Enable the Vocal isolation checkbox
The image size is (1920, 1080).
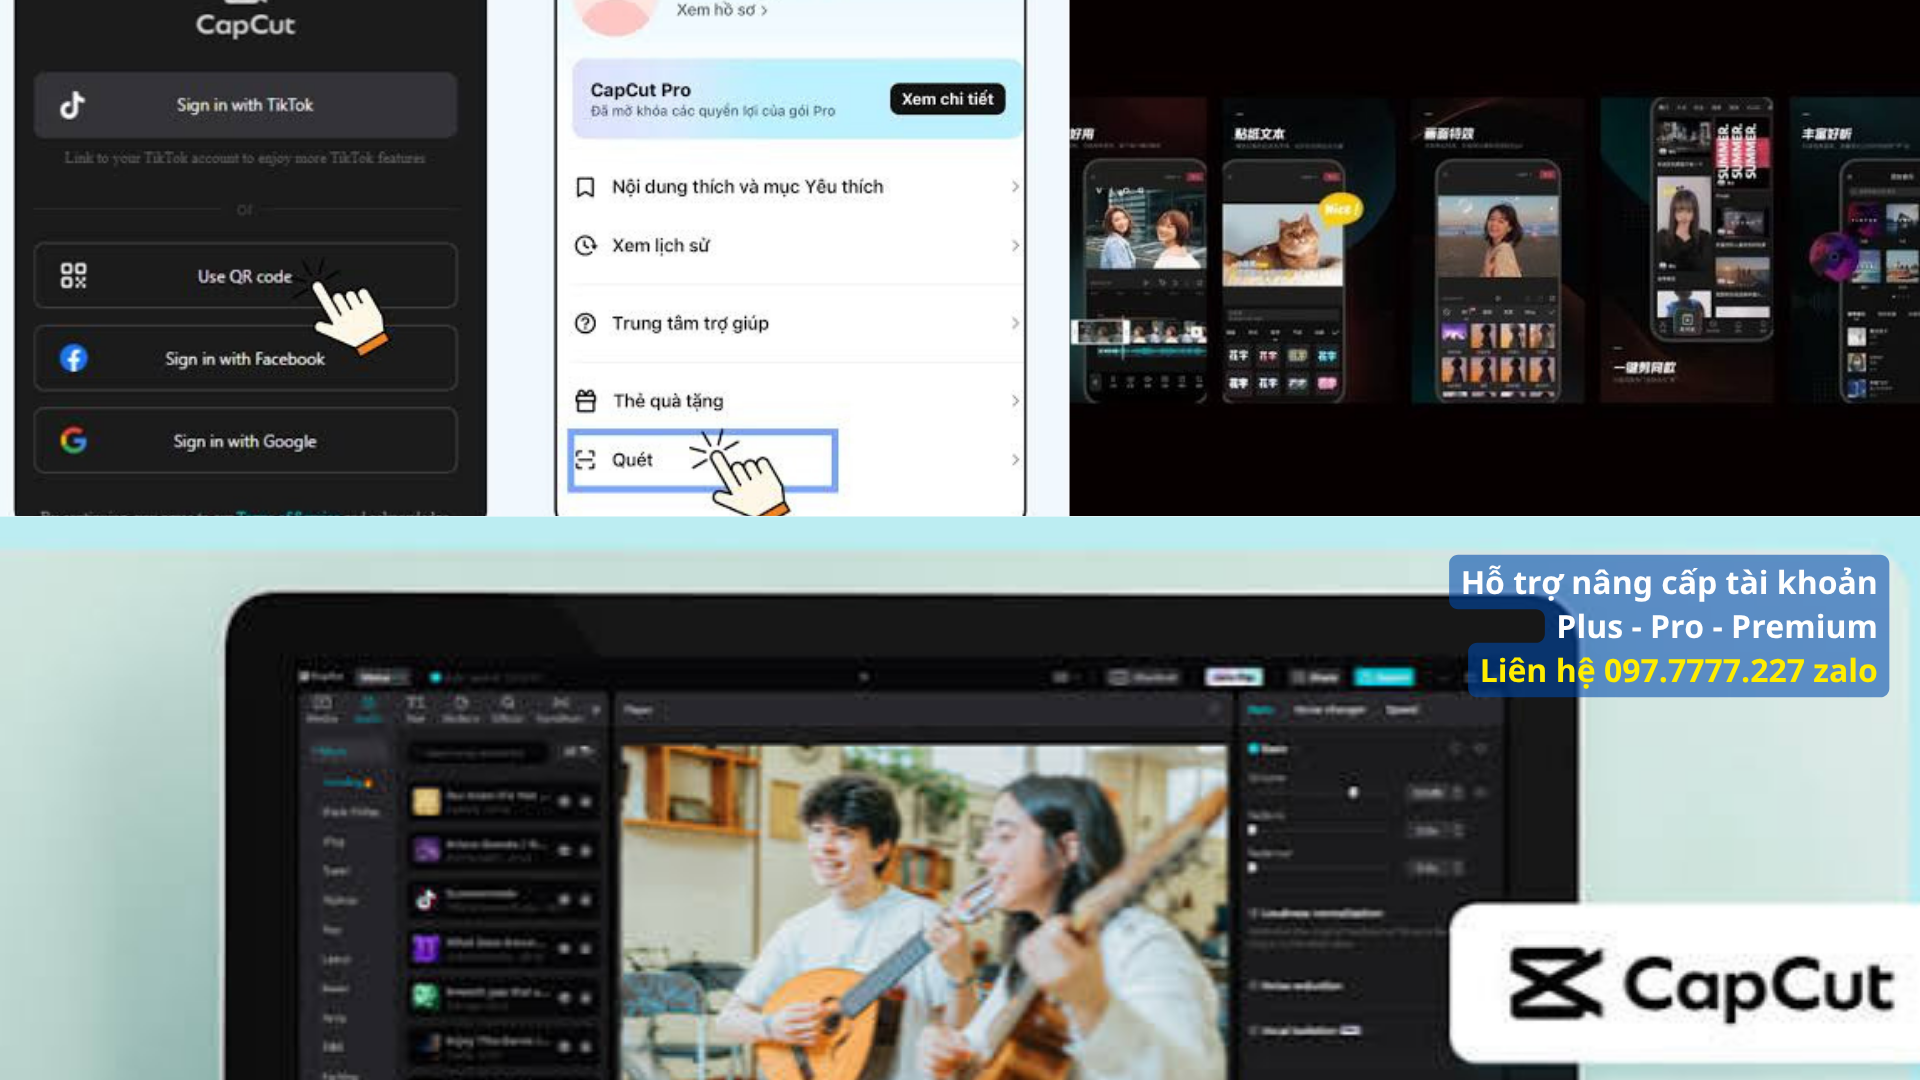[1253, 1030]
